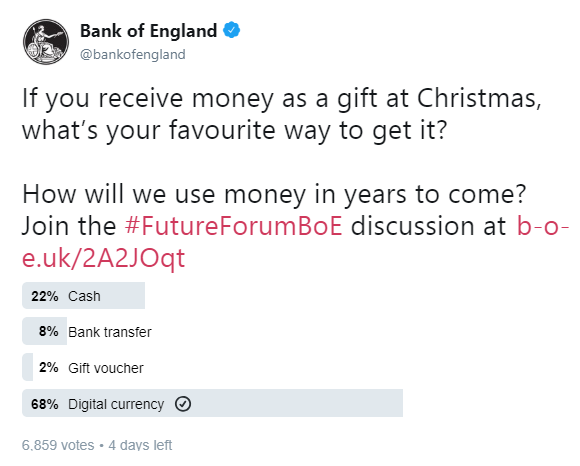The width and height of the screenshot is (580, 466).
Task: Click the 6,859 votes count
Action: pyautogui.click(x=58, y=445)
